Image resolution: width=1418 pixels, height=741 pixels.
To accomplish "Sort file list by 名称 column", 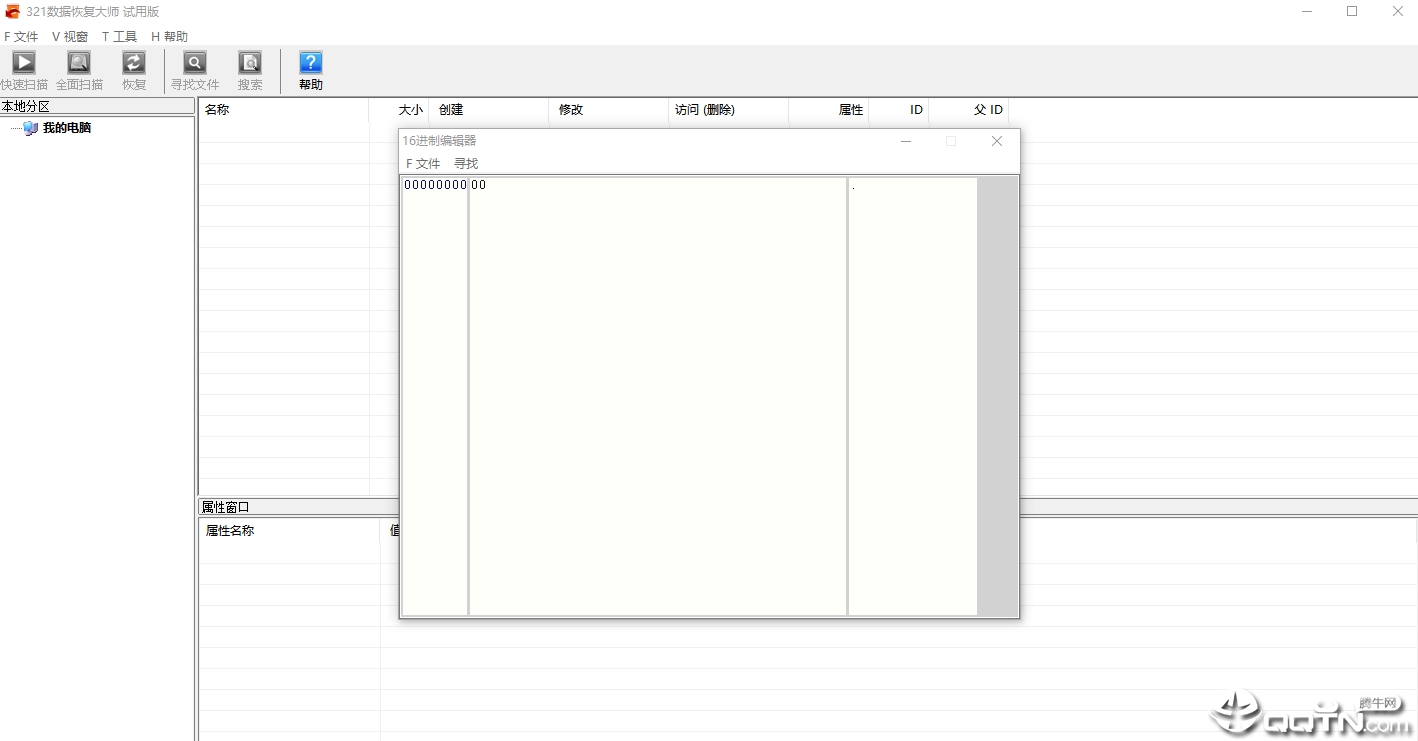I will (284, 110).
